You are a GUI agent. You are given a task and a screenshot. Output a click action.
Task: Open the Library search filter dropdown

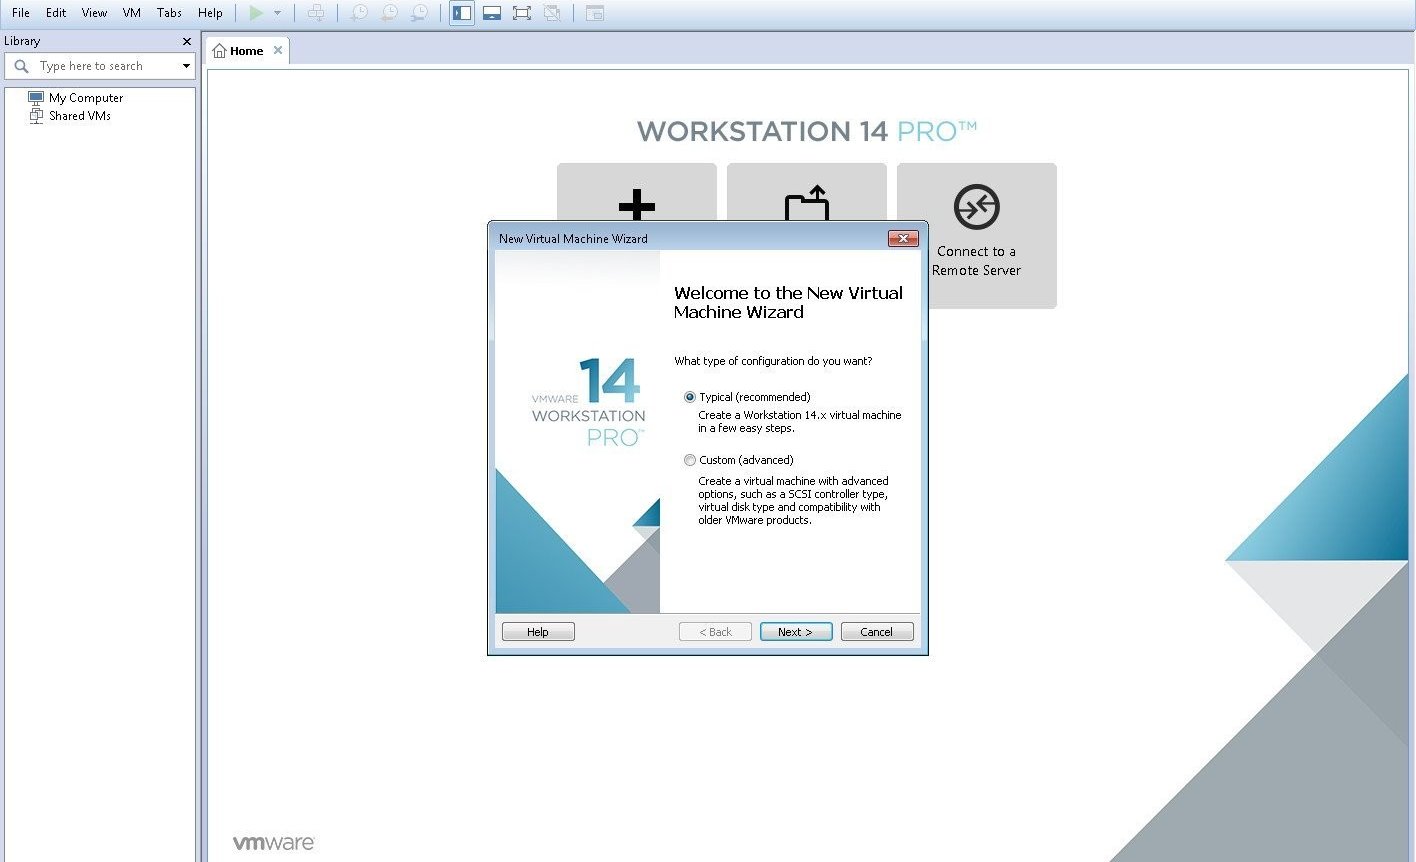[186, 66]
